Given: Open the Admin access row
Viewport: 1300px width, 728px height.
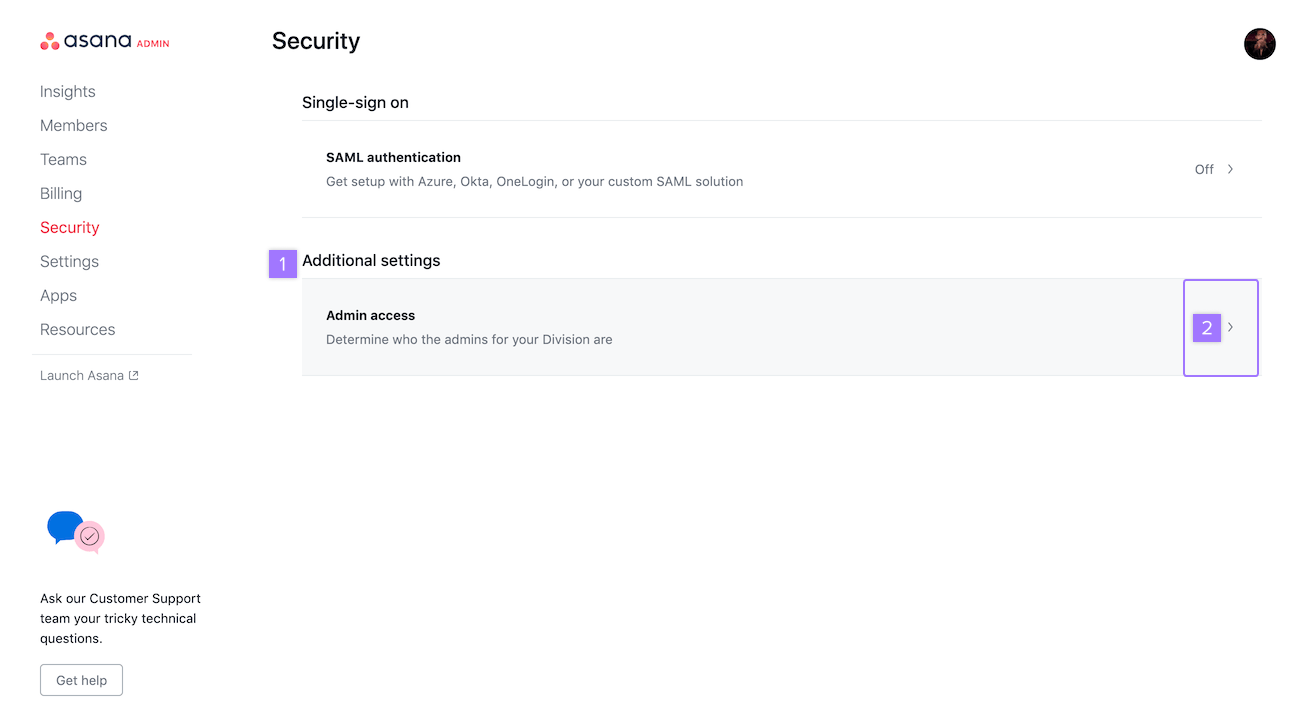Looking at the screenshot, I should pyautogui.click(x=782, y=327).
